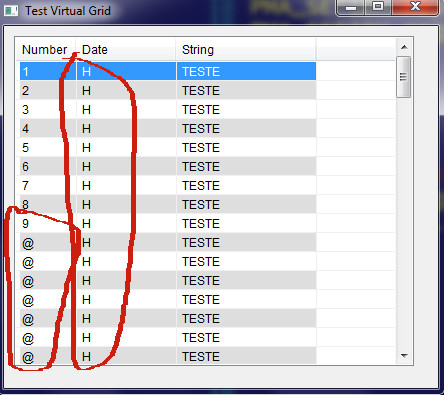Select the Number cell showing 5
The width and height of the screenshot is (444, 395).
pos(48,147)
